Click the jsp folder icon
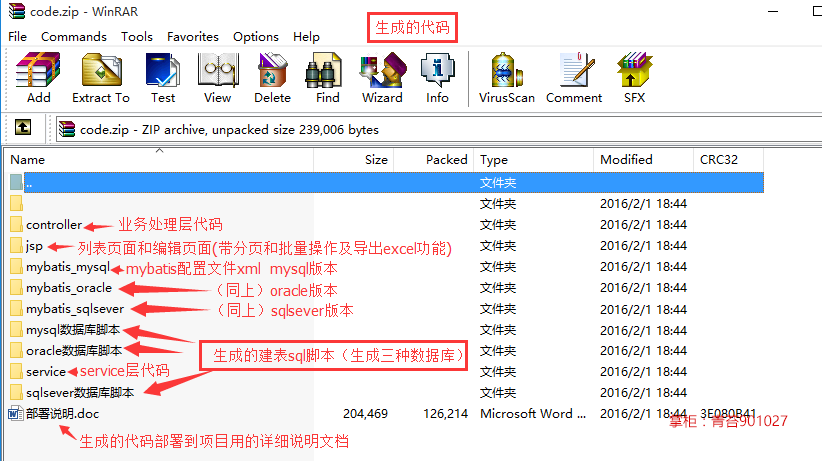The width and height of the screenshot is (822, 461). click(x=16, y=245)
